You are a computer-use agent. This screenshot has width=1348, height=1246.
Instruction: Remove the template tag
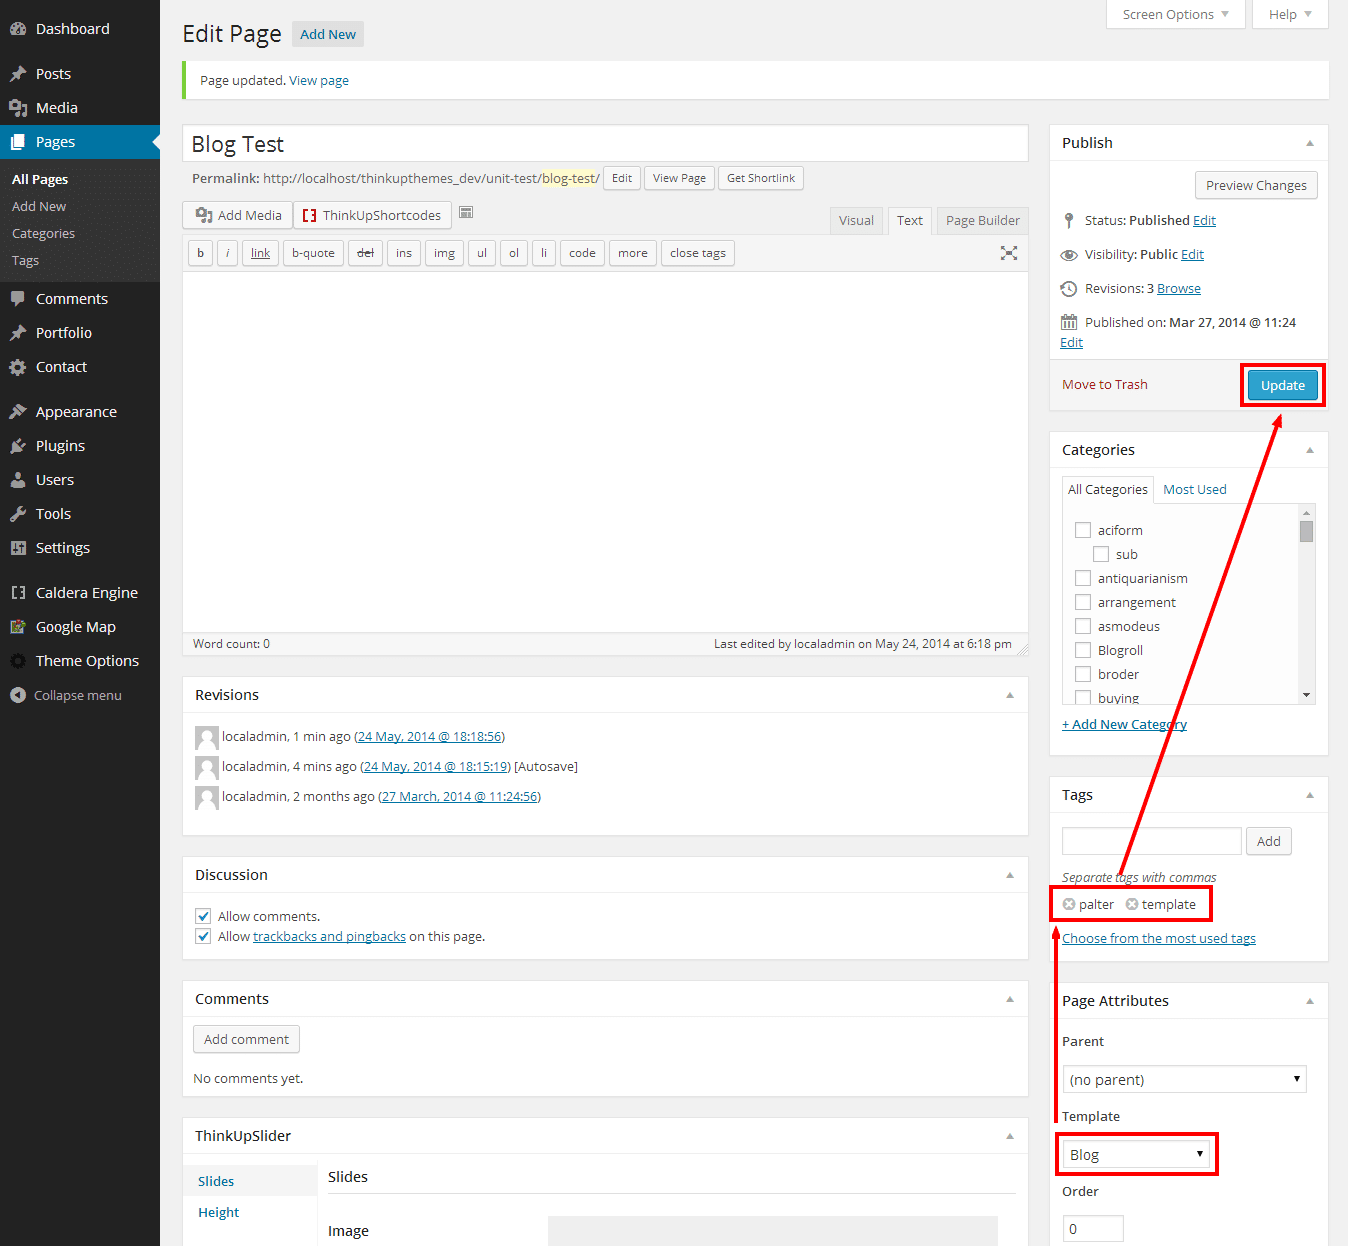[1132, 904]
